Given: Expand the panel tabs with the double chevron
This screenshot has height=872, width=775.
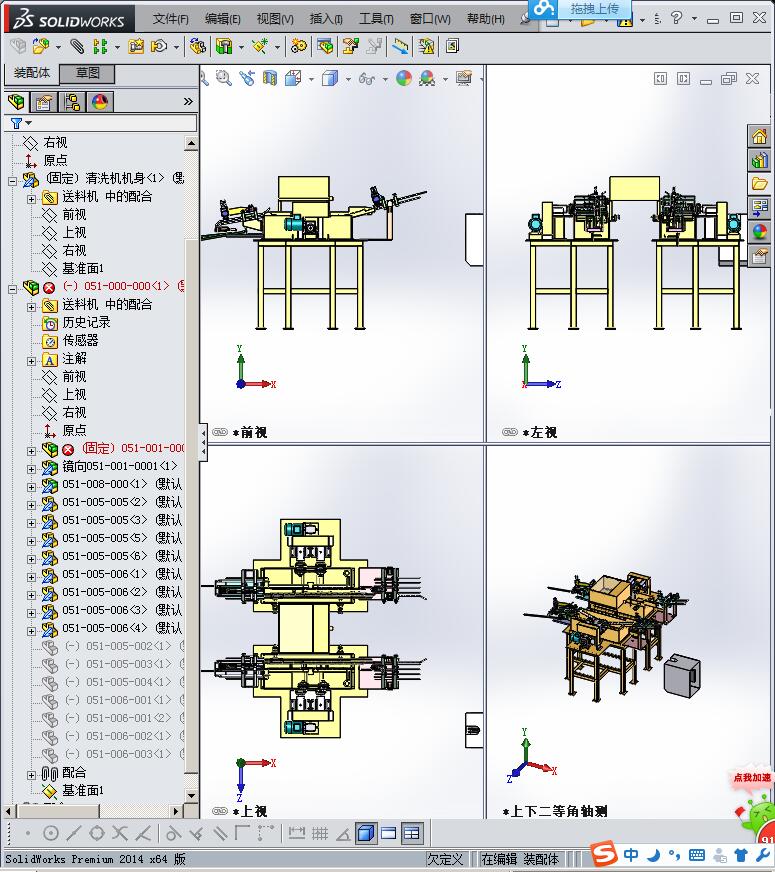Looking at the screenshot, I should click(x=188, y=101).
